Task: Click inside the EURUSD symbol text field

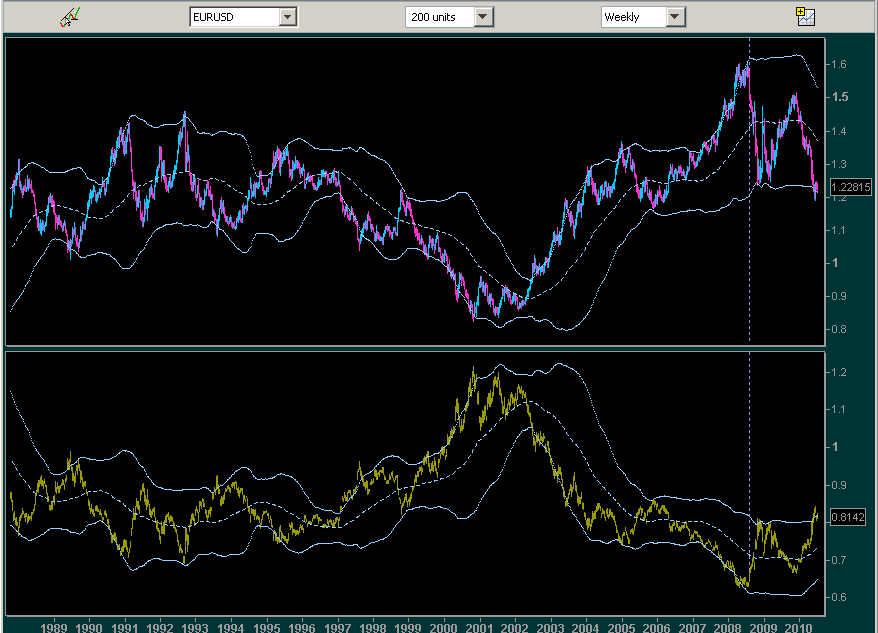Action: (233, 17)
